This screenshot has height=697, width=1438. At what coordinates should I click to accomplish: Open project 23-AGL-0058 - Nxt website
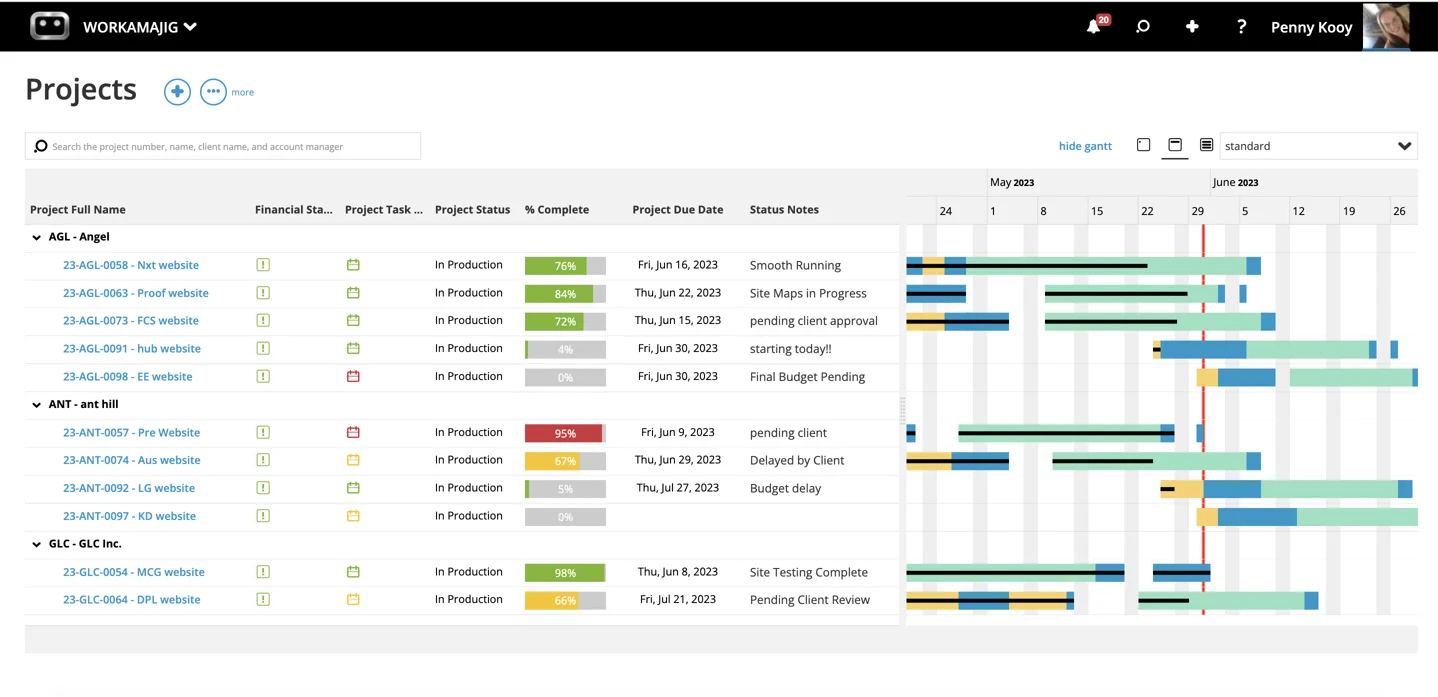[131, 265]
